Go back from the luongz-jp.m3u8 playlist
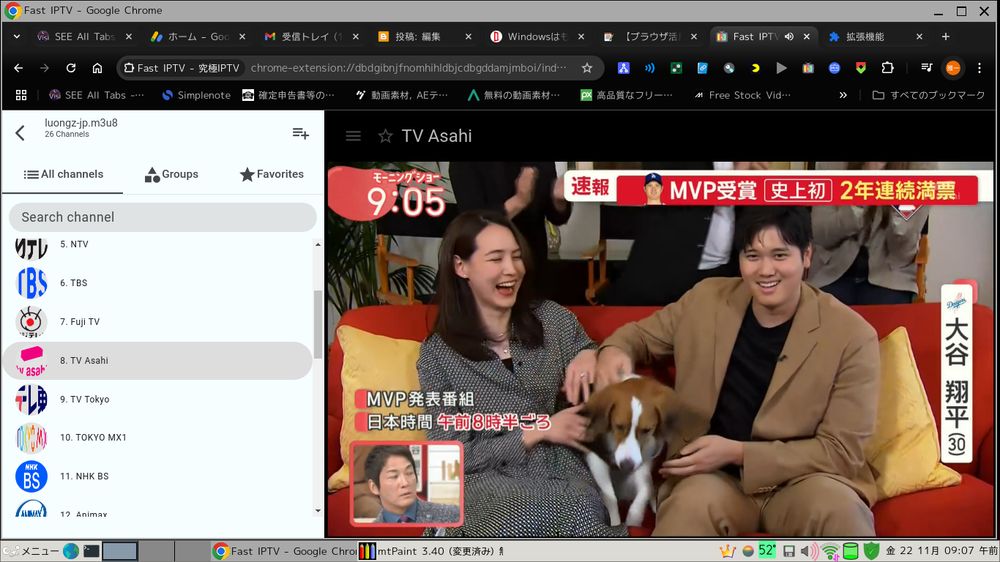Viewport: 1000px width, 562px height. (x=20, y=133)
